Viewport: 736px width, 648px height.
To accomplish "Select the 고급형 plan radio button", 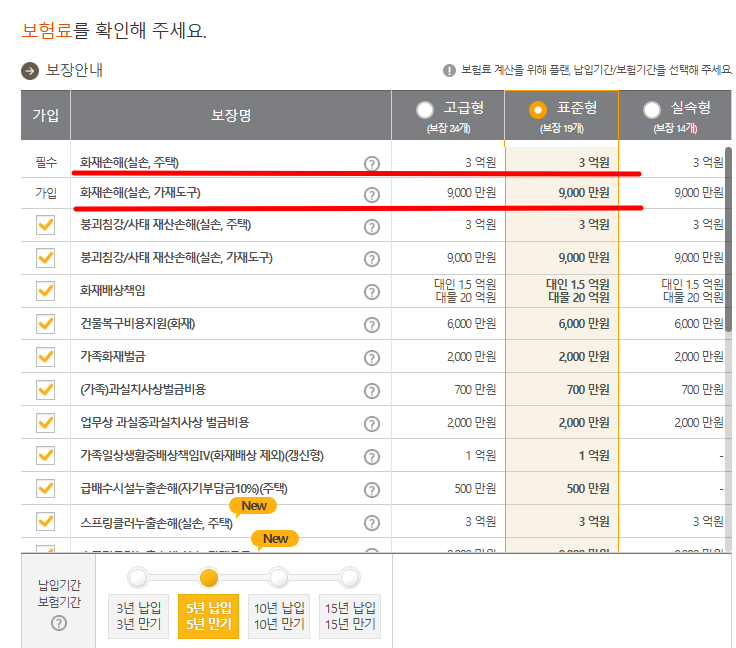I will click(x=425, y=110).
